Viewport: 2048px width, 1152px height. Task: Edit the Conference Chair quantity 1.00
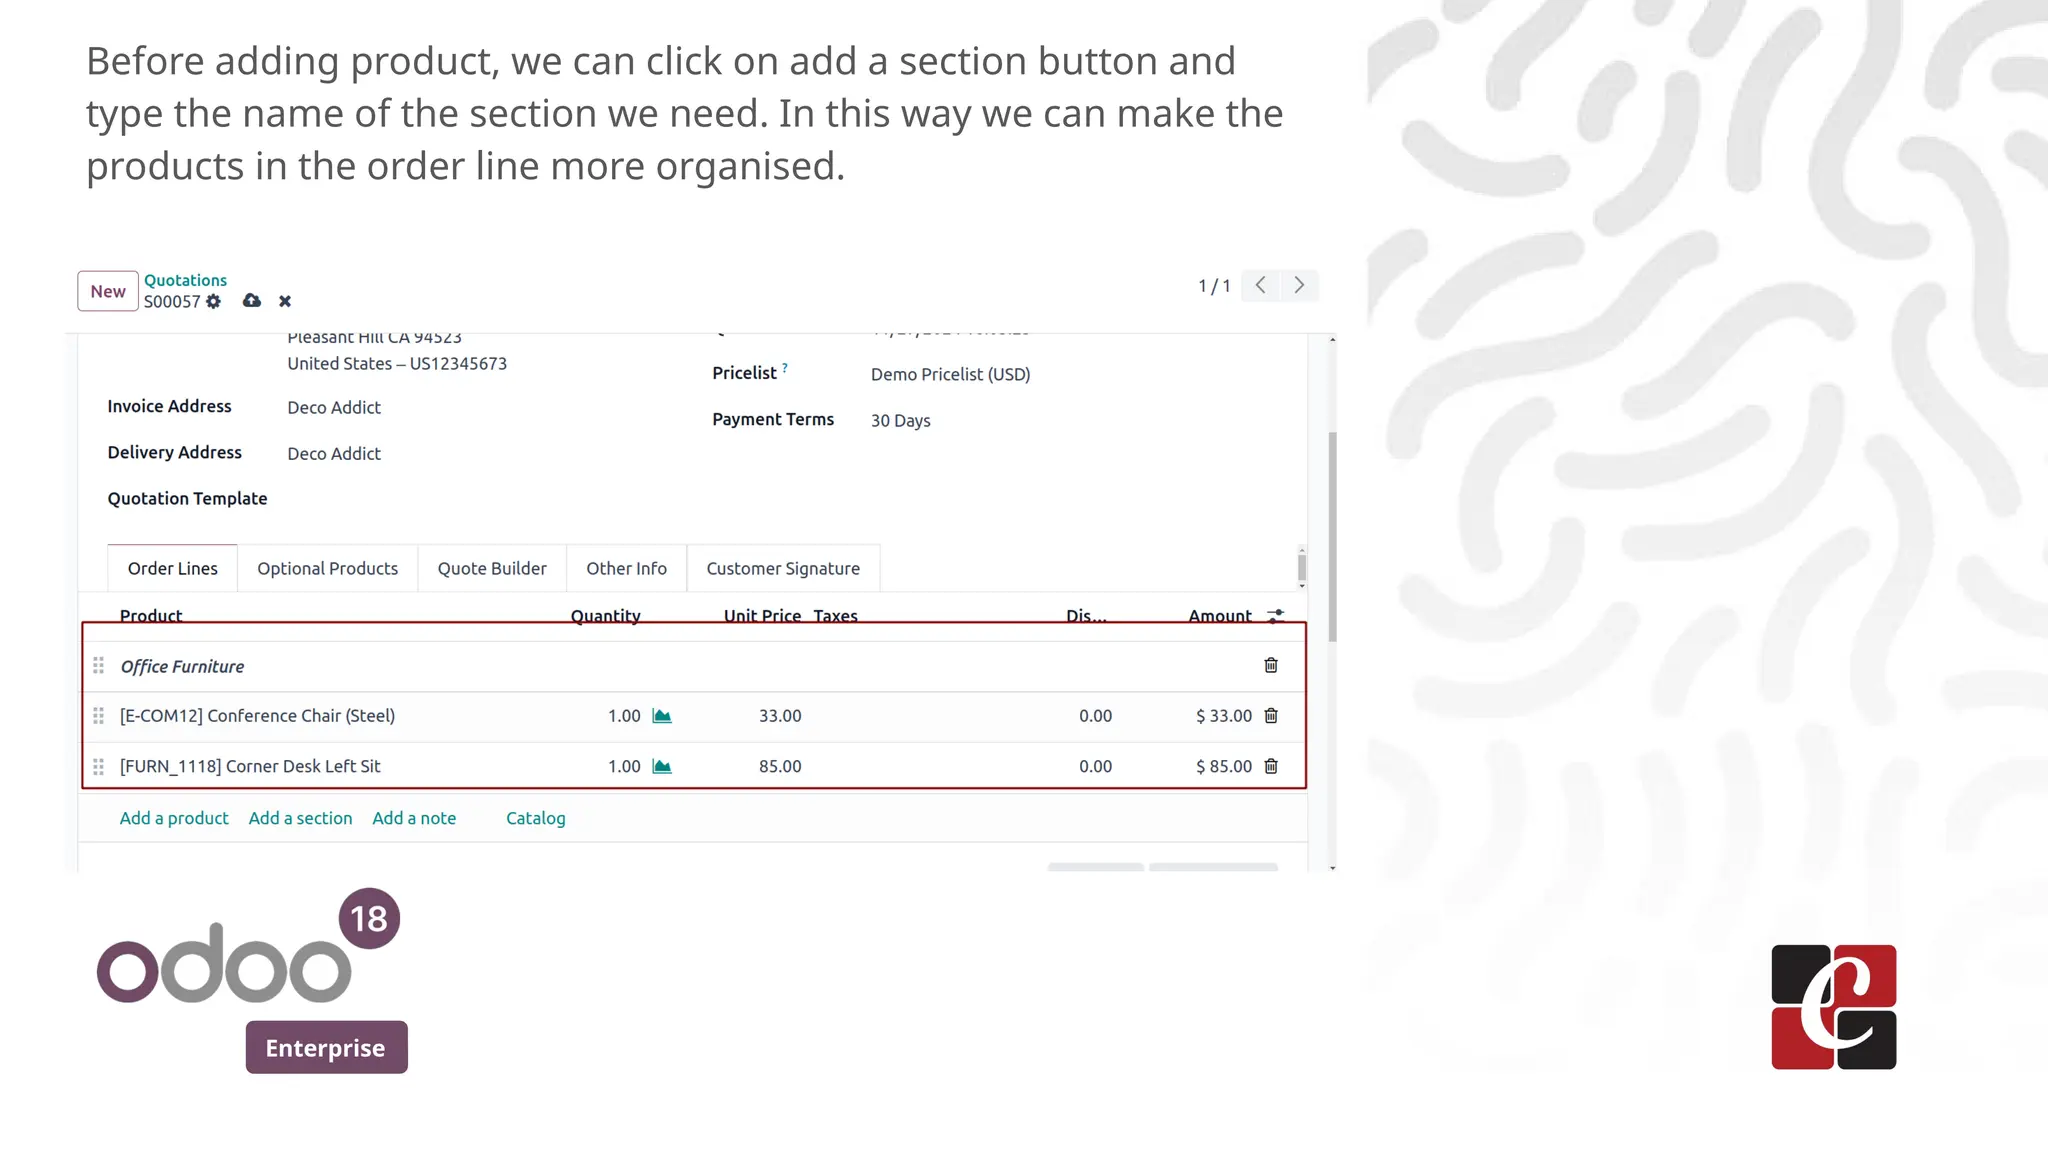624,715
